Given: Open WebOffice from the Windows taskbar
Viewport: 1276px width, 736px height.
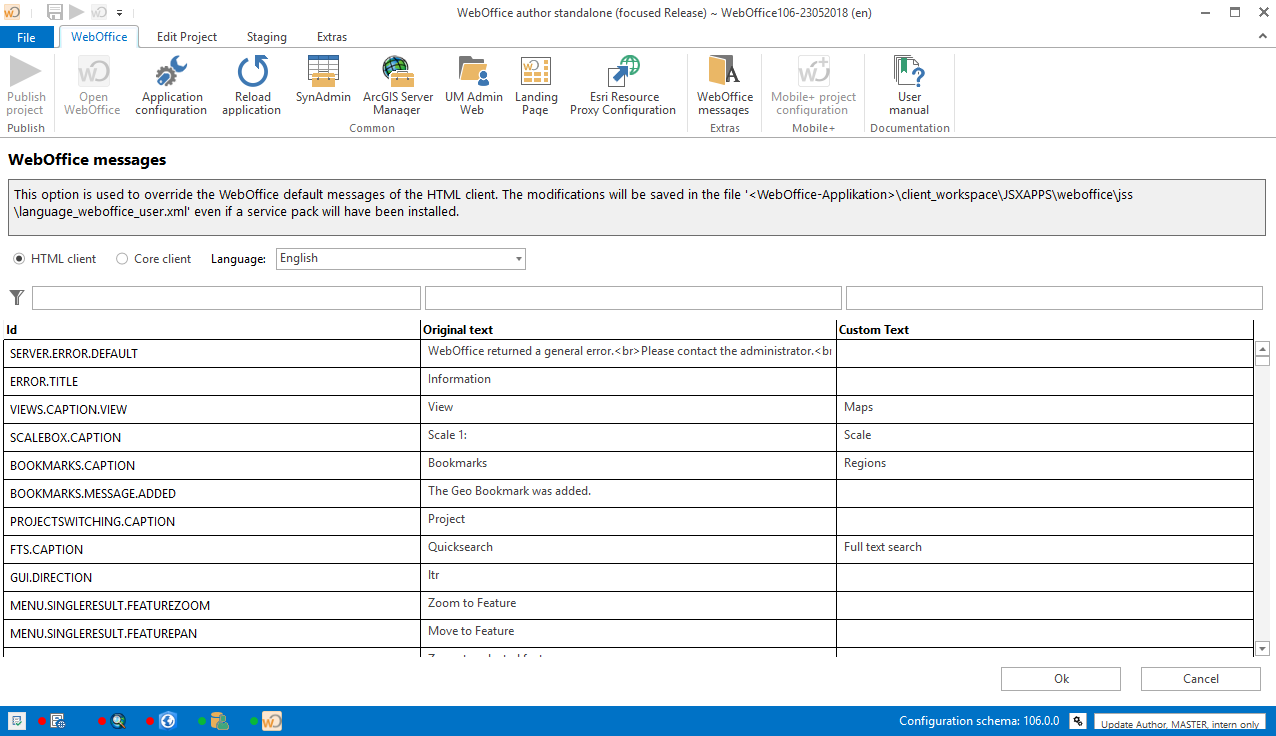Looking at the screenshot, I should 271,720.
